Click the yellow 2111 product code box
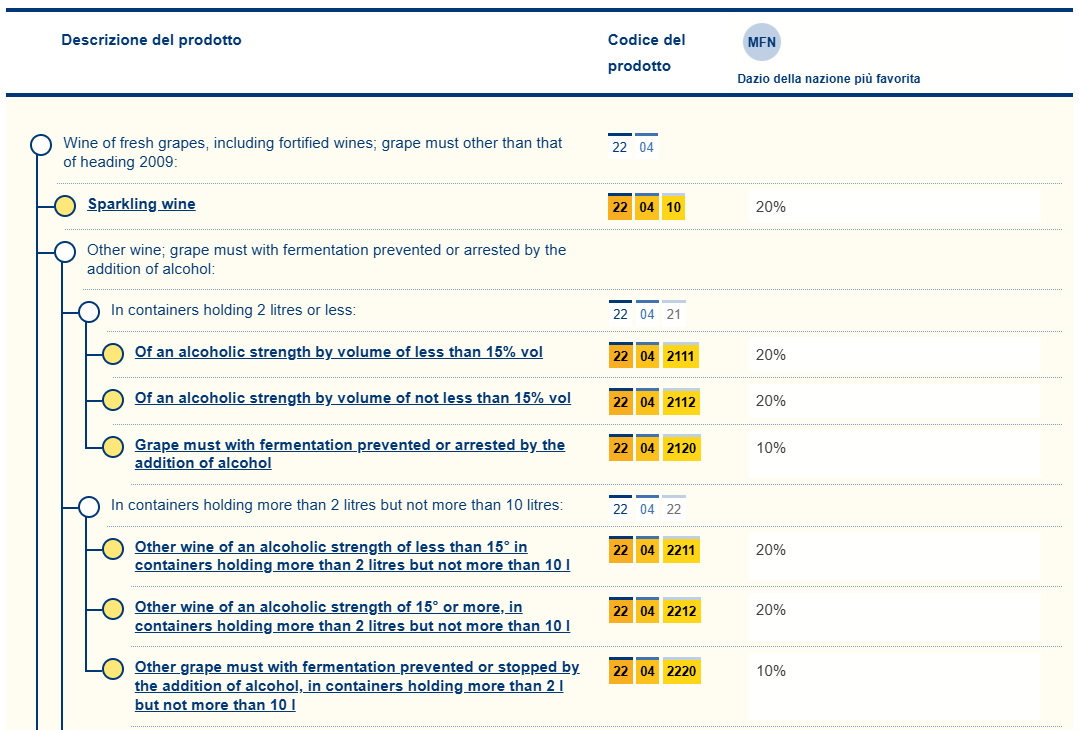 pos(680,356)
